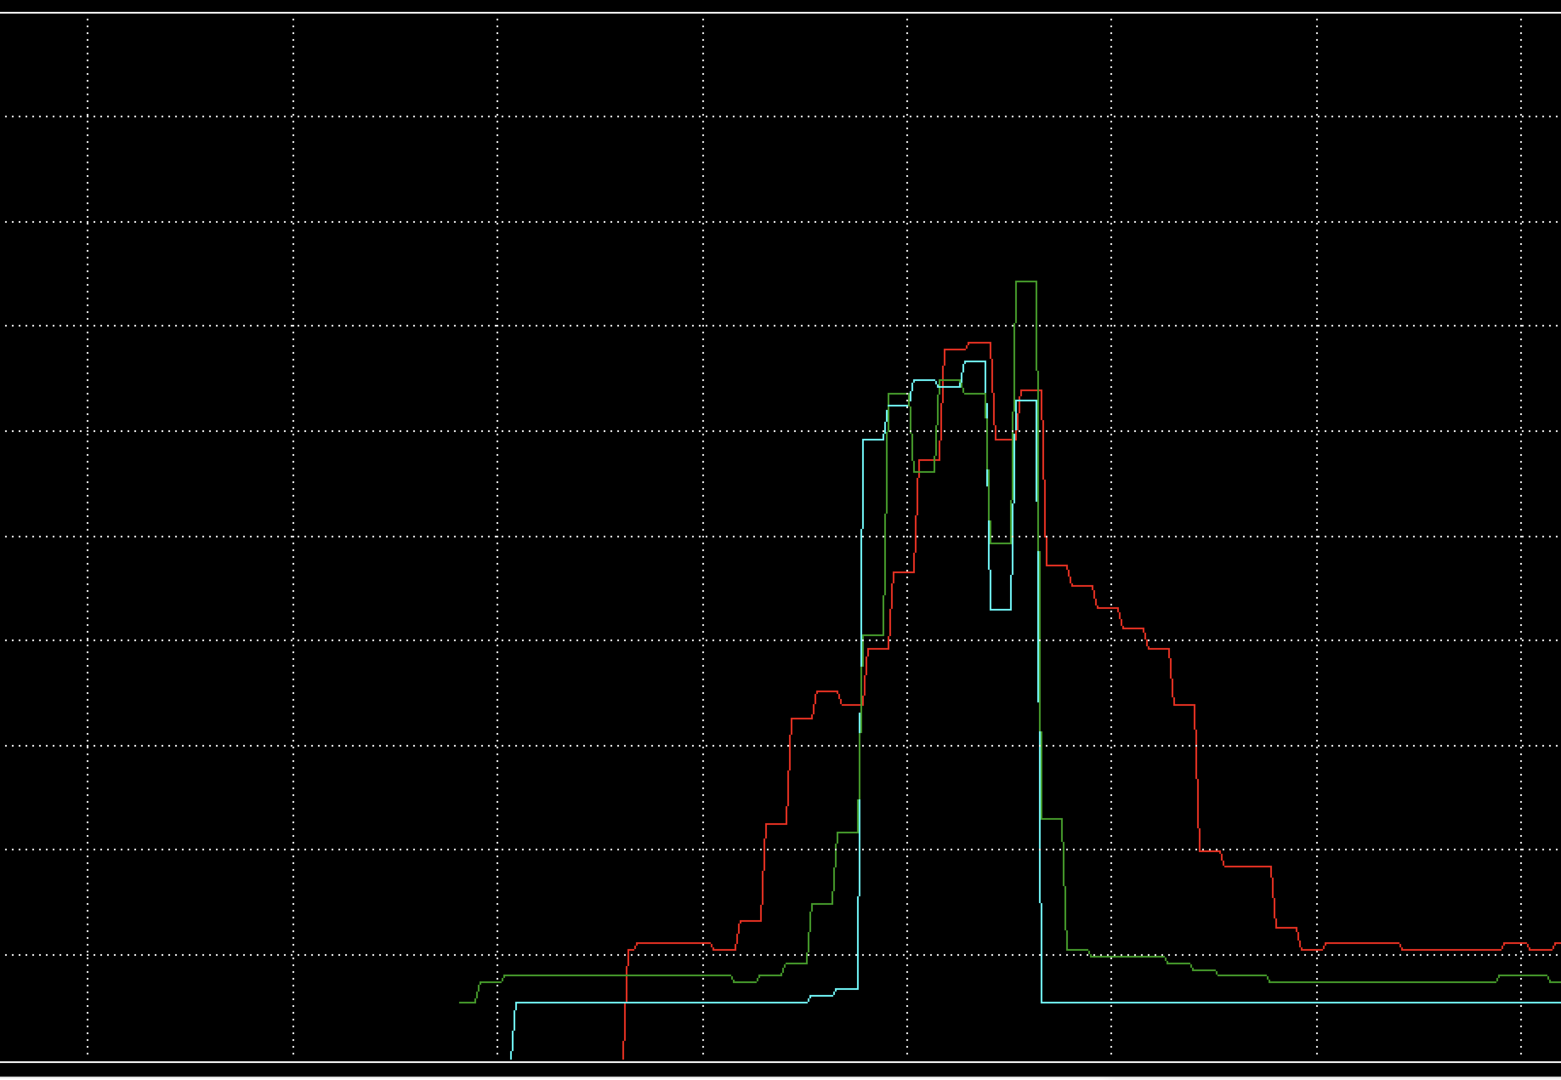This screenshot has height=1080, width=1561.
Task: Click the green step just after its sharp drop
Action: pos(1051,819)
